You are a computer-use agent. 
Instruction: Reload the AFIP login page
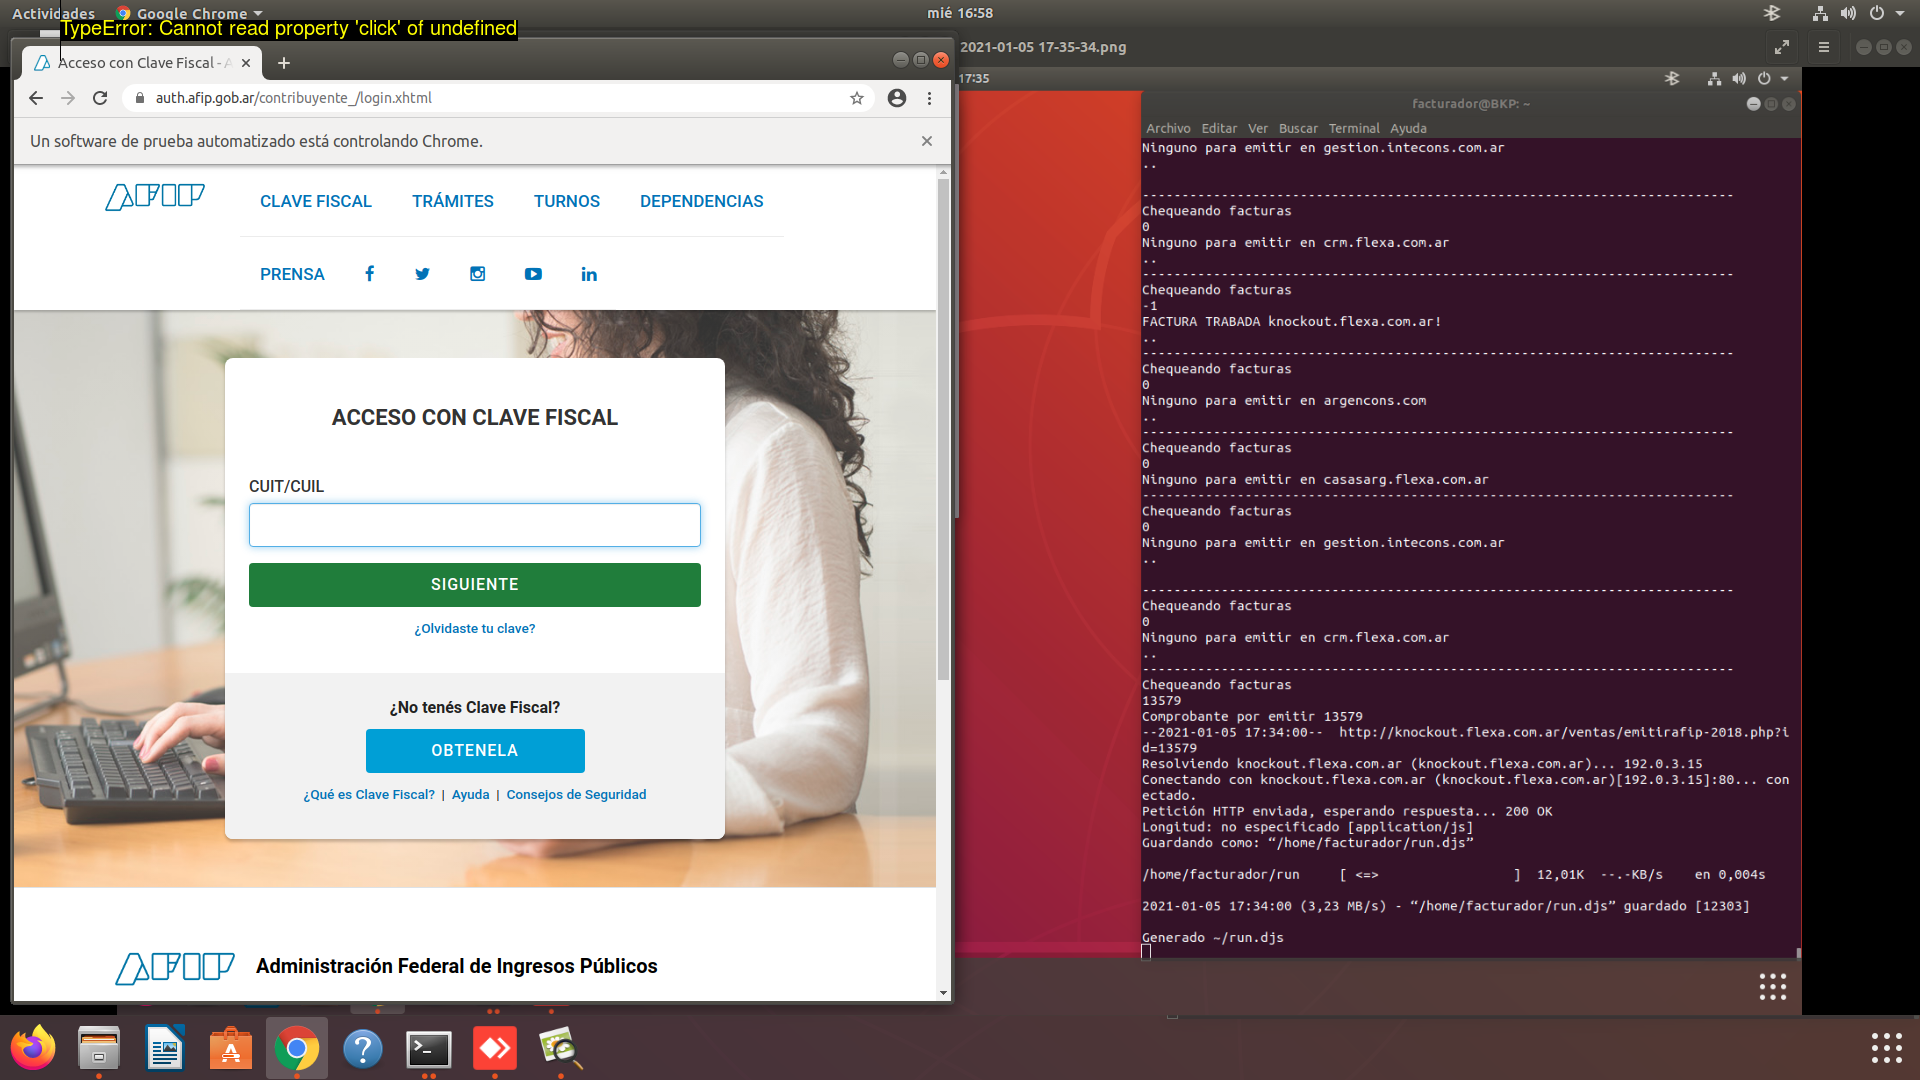(100, 98)
